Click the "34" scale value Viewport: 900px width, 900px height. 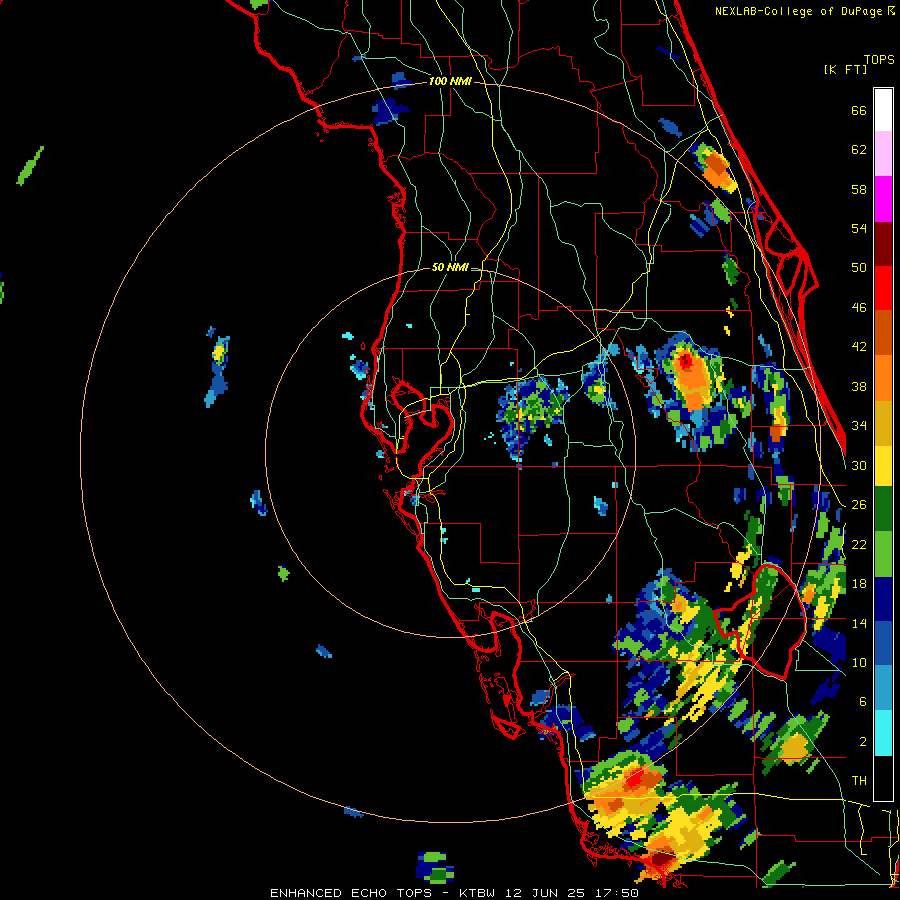pos(859,426)
